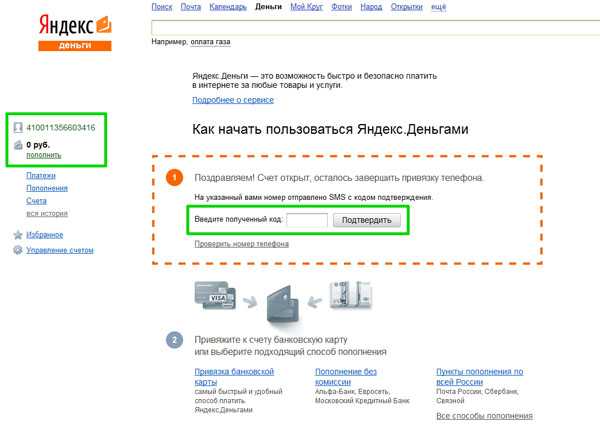Click the 0 руб. balance text
Viewport: 600px width, 429px height.
38,145
